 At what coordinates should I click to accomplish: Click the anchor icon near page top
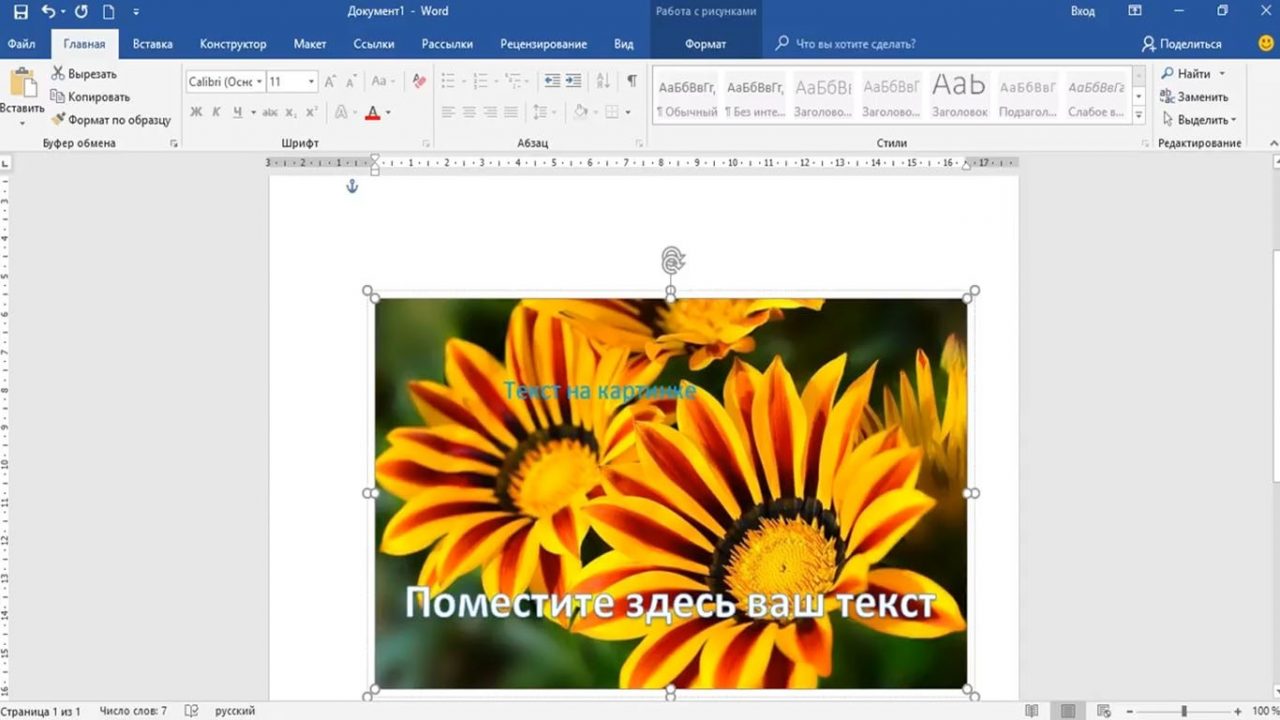tap(351, 187)
